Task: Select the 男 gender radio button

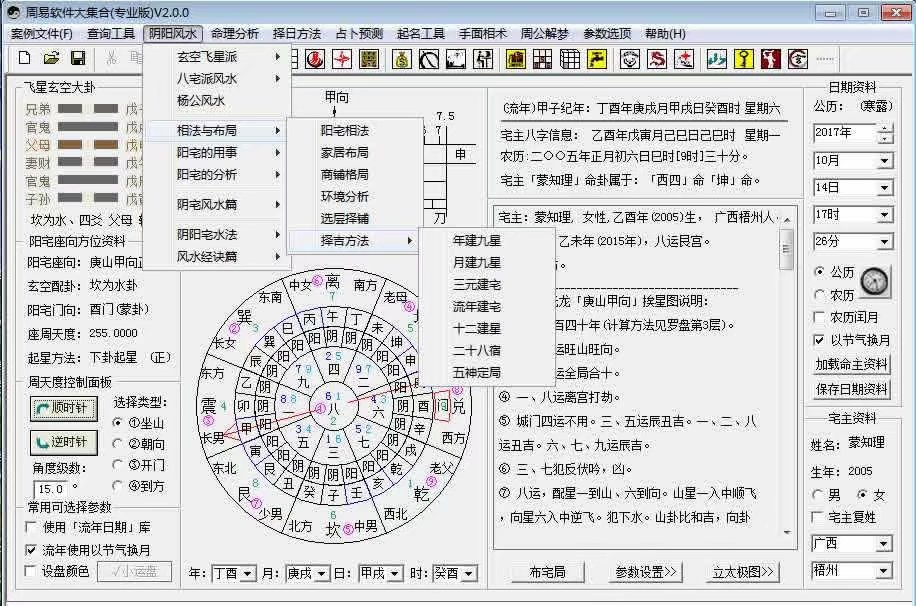Action: pos(820,495)
